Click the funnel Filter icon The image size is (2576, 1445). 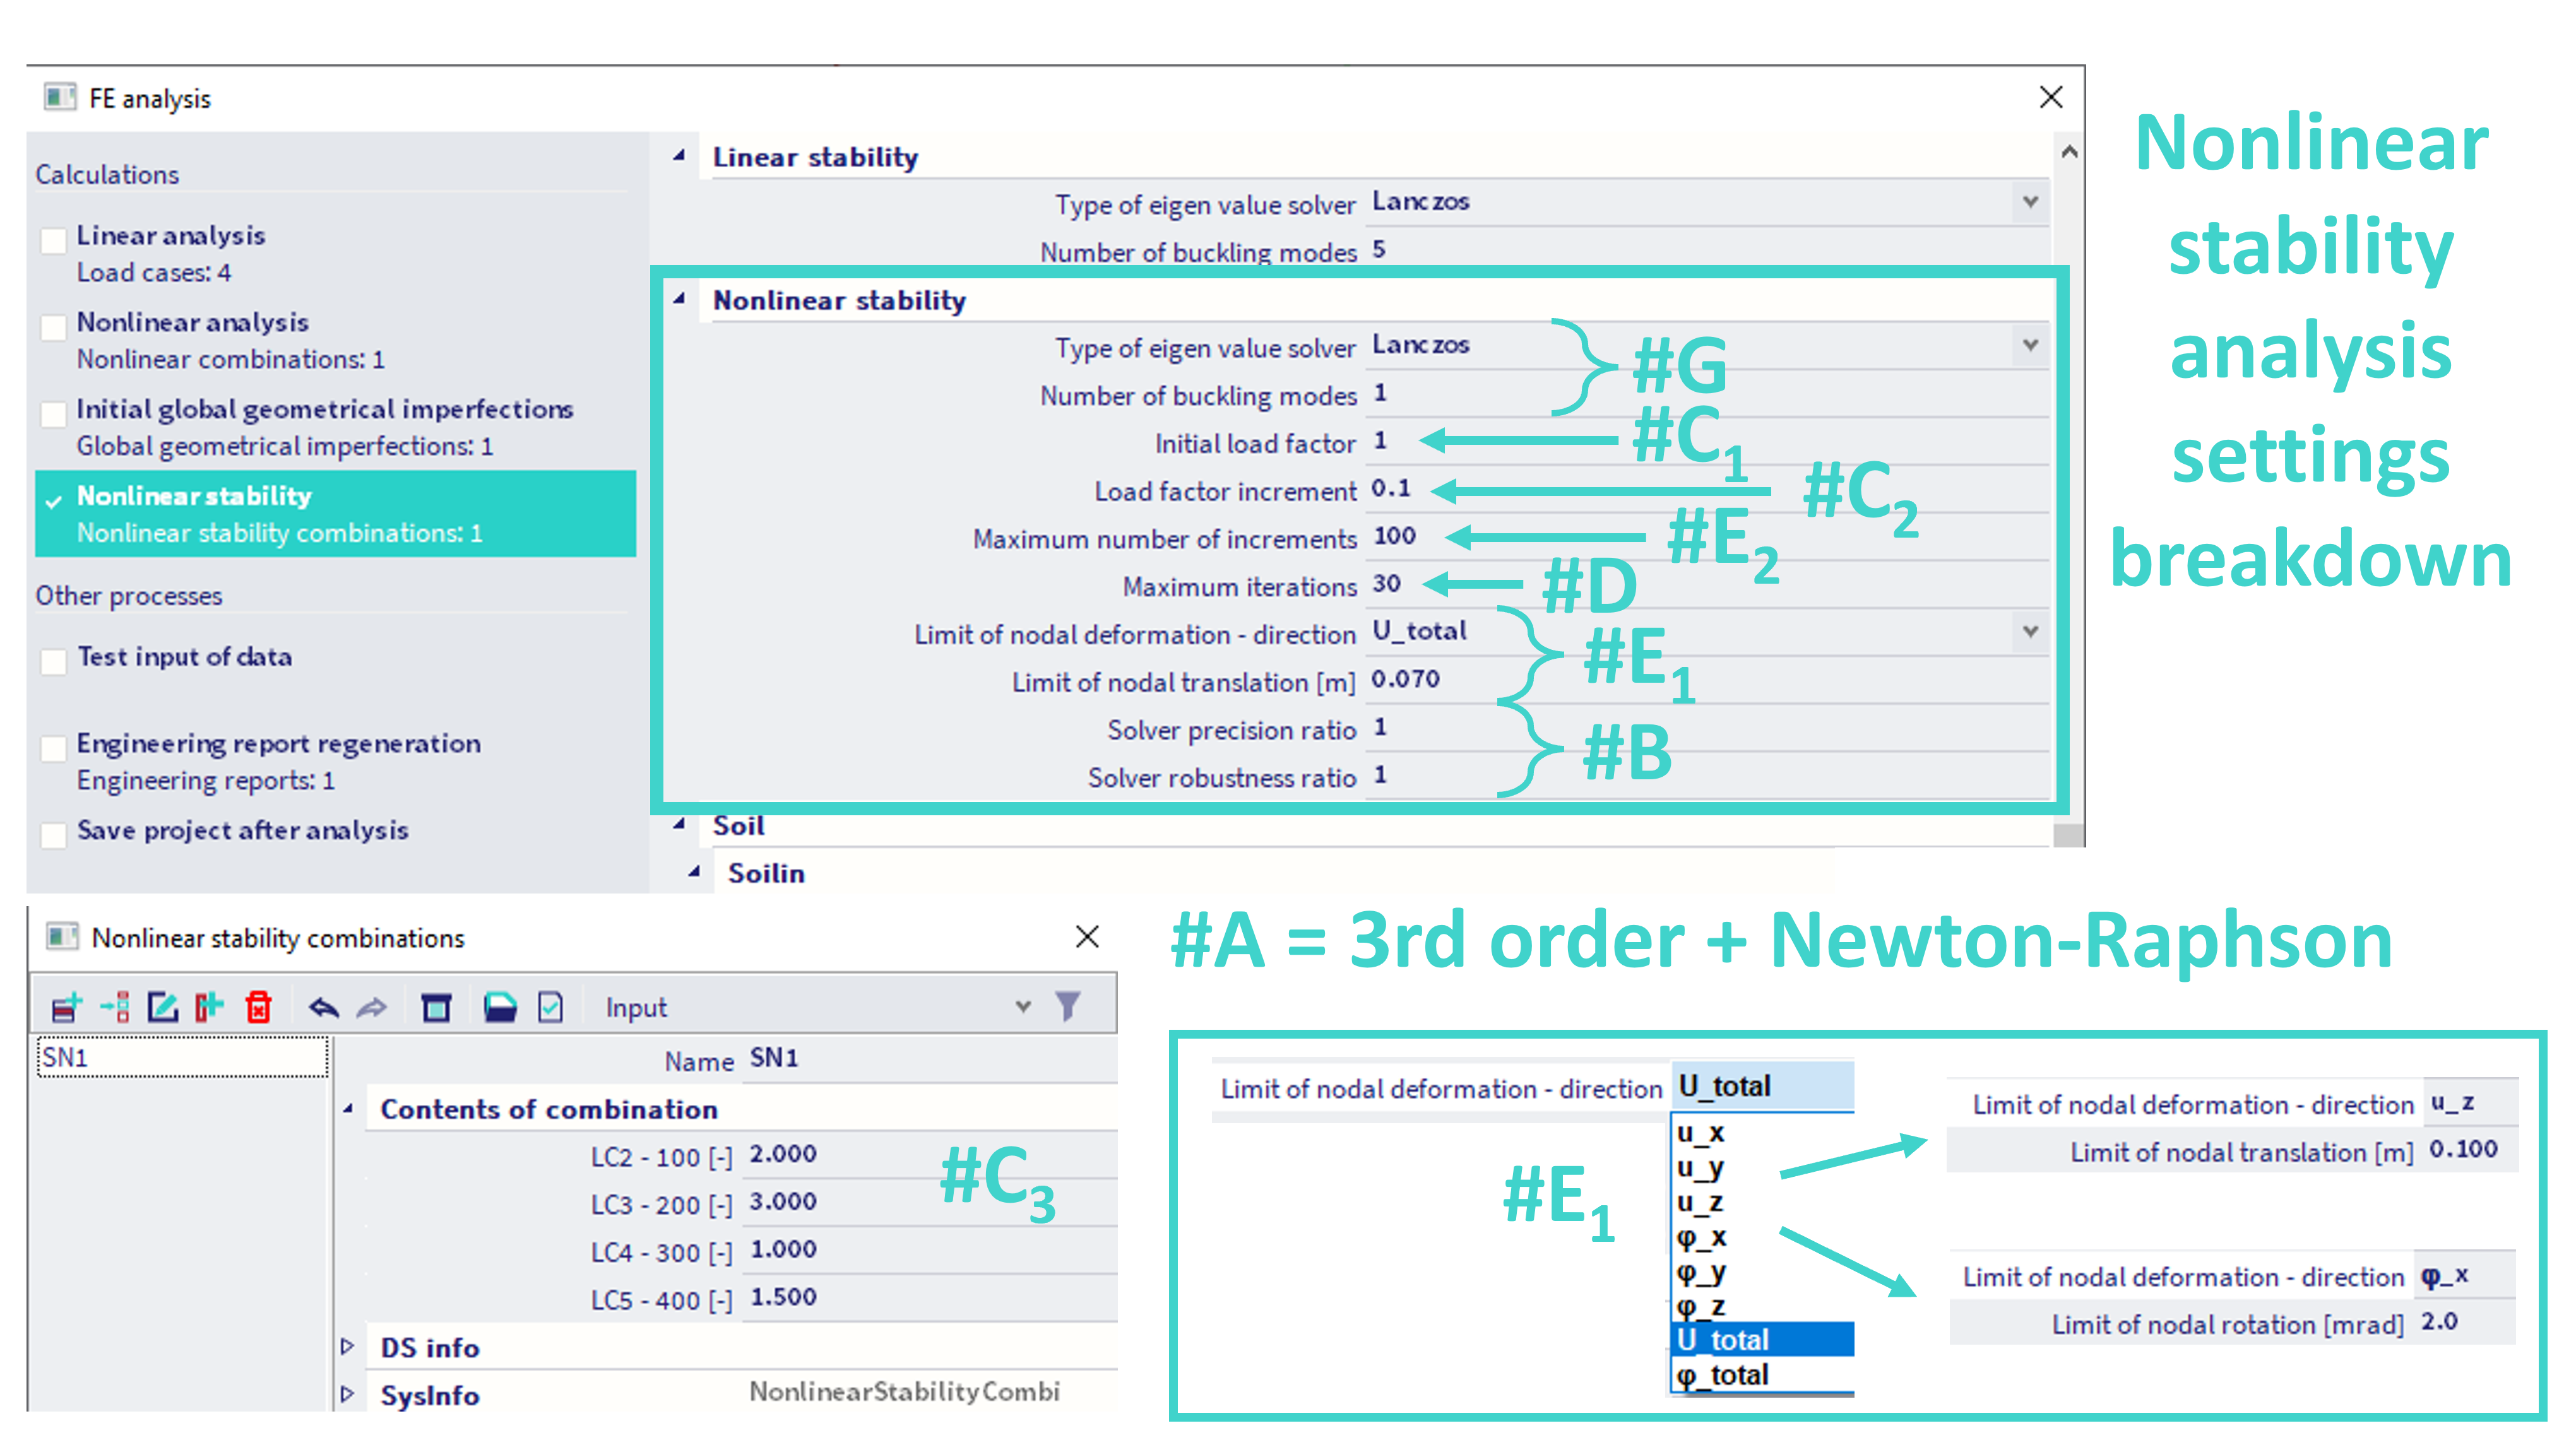coord(1068,1005)
